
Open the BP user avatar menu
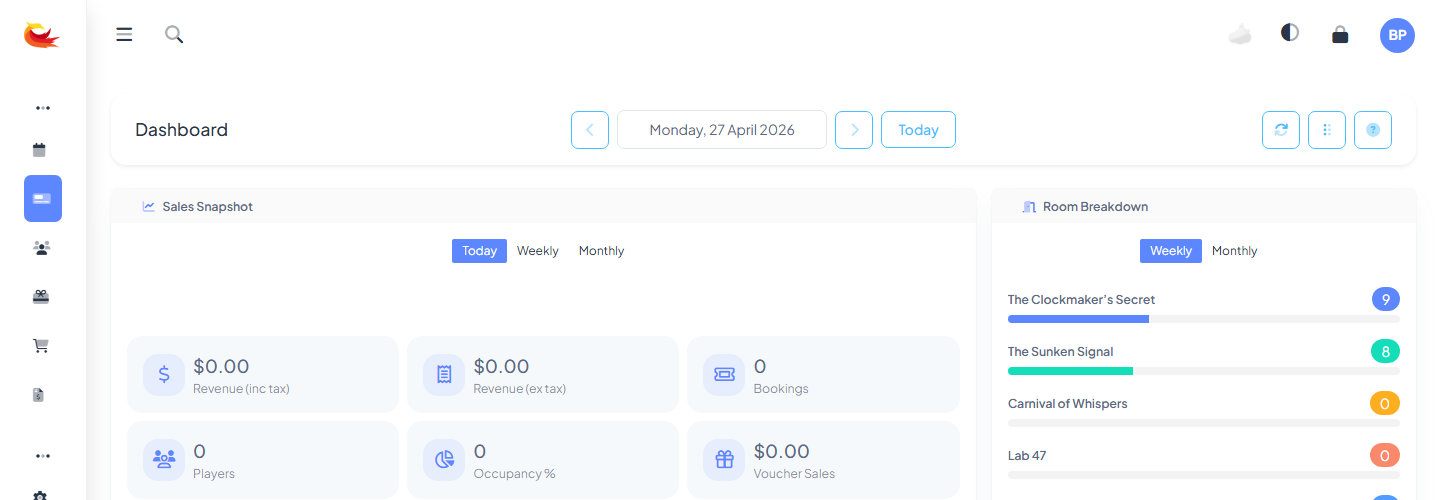click(x=1397, y=35)
